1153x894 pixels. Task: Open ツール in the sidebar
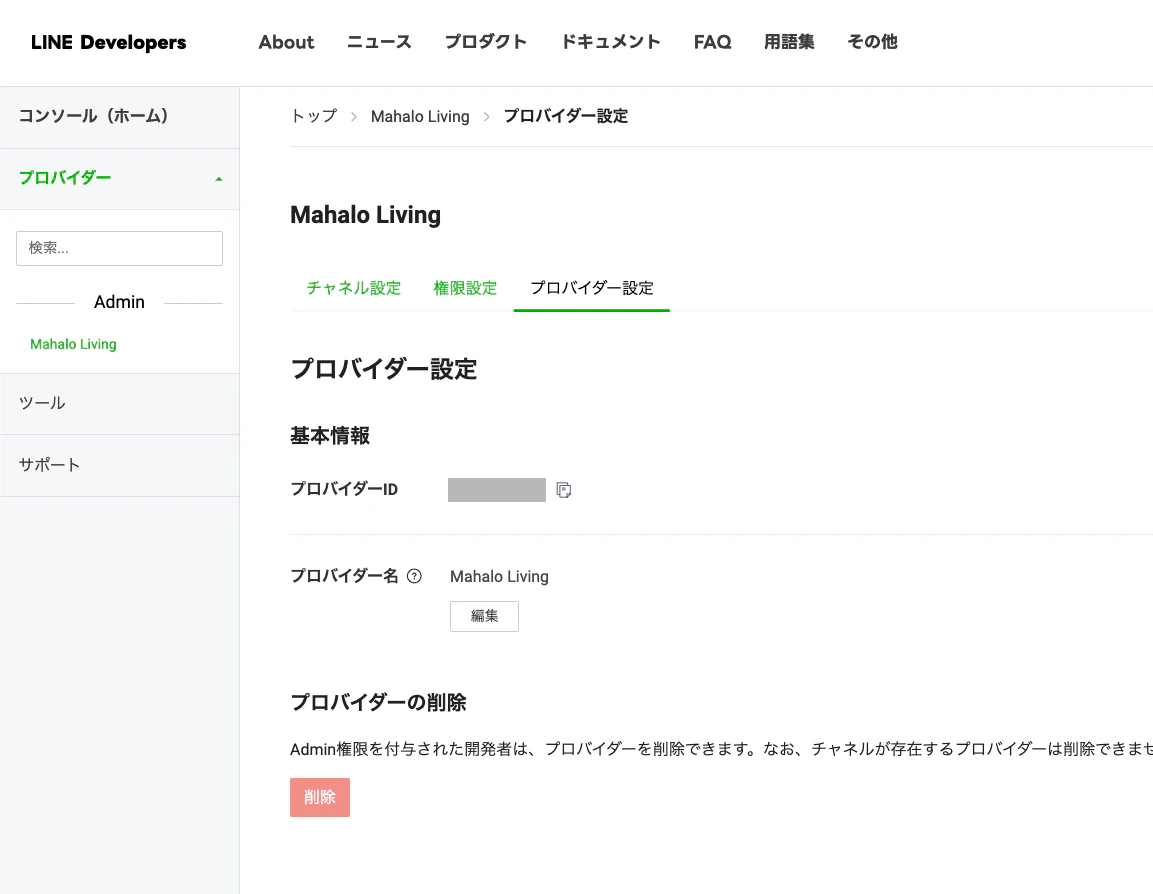(120, 404)
